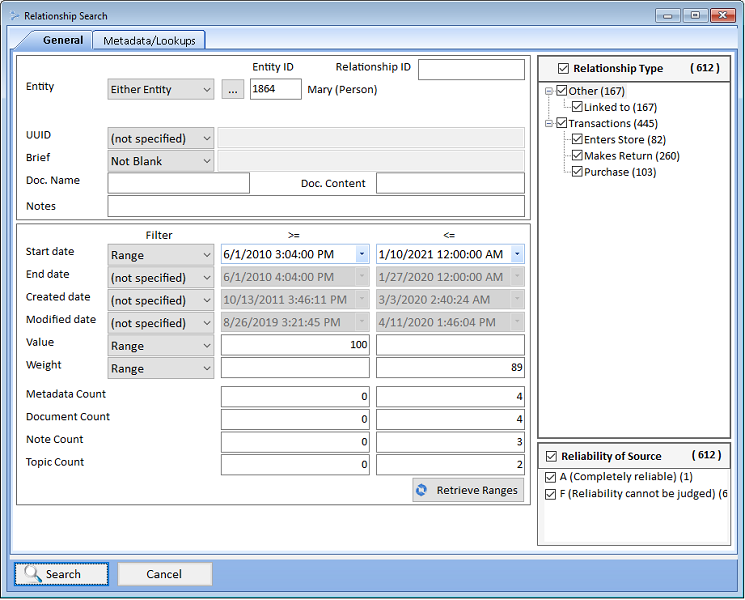Collapse the Other tree node
Viewport: 745px width, 600px height.
[x=549, y=91]
